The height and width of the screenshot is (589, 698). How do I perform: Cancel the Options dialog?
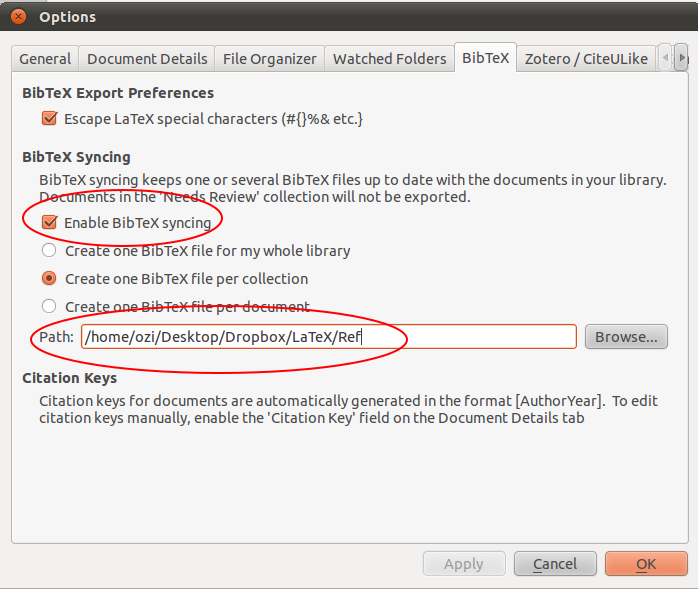554,564
